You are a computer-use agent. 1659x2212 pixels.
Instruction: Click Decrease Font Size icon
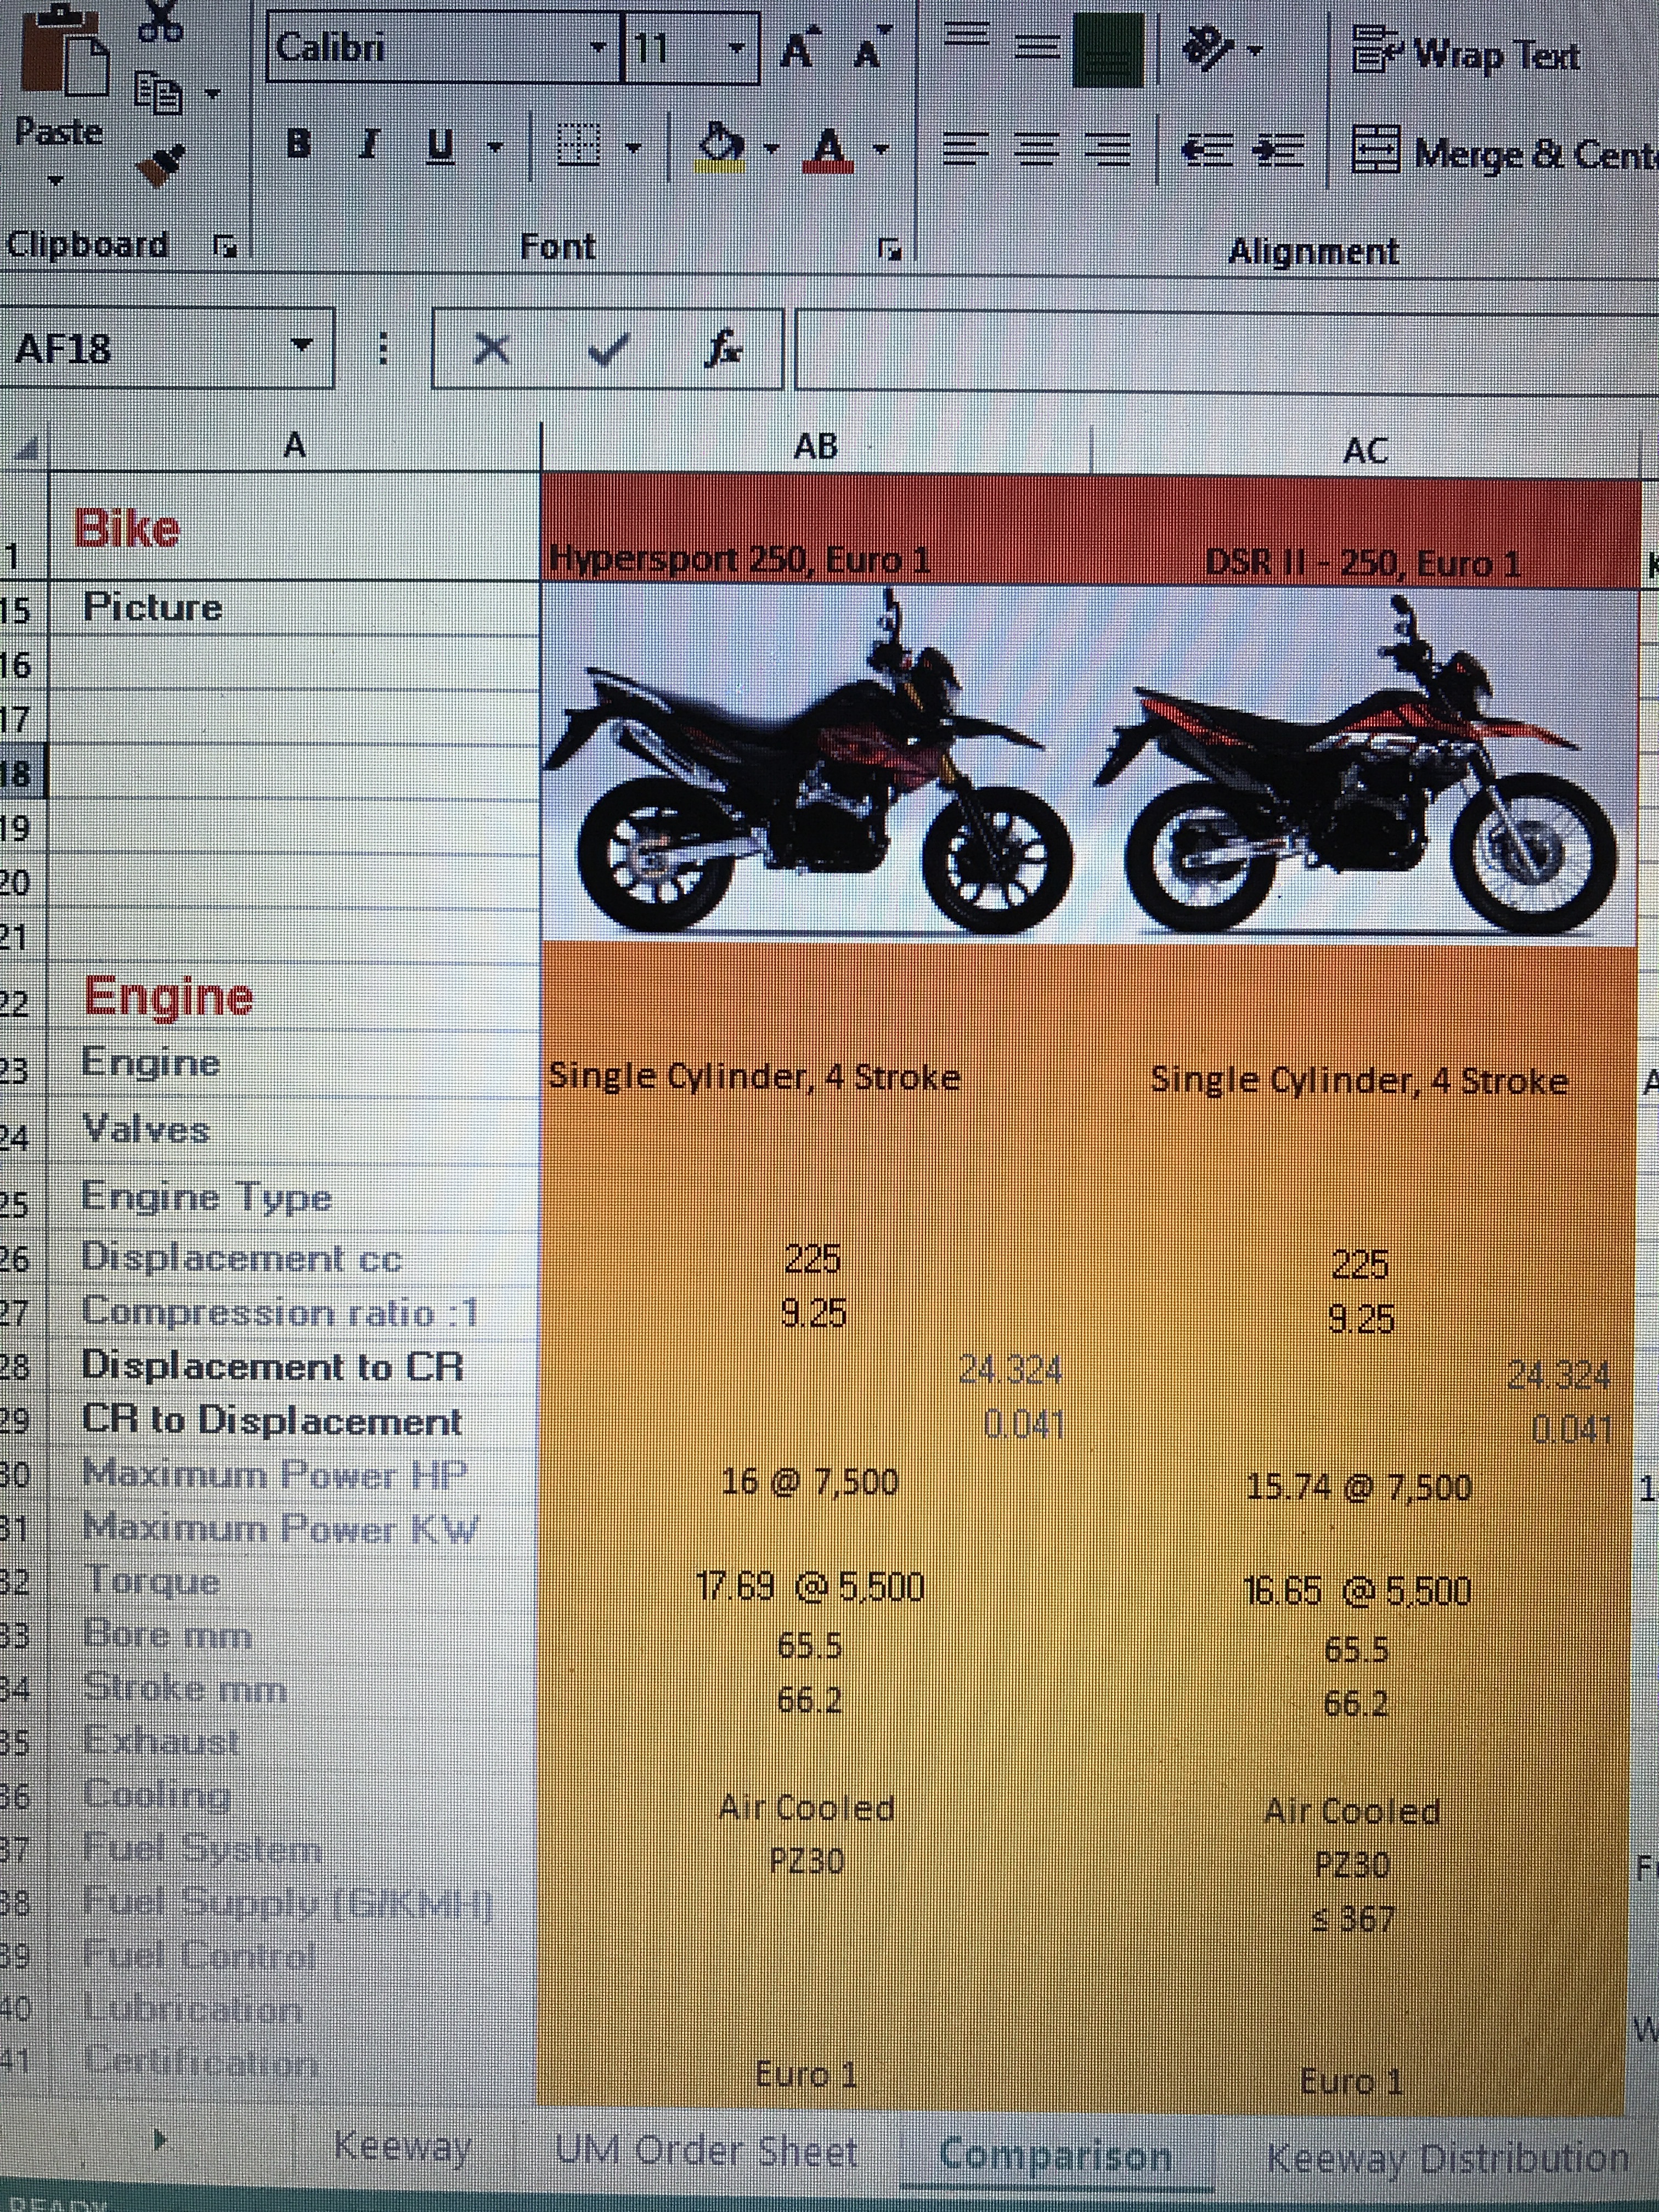[872, 47]
